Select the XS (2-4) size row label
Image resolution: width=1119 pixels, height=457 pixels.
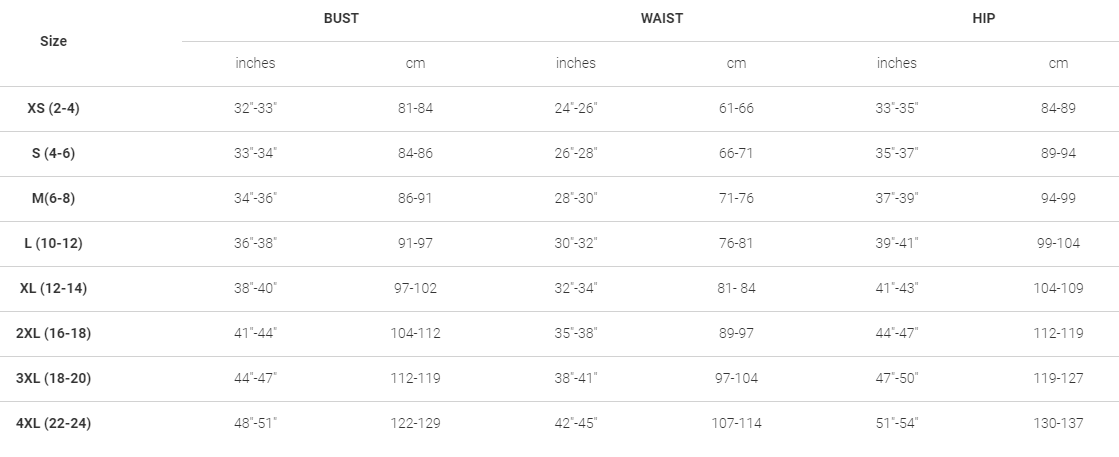53,108
